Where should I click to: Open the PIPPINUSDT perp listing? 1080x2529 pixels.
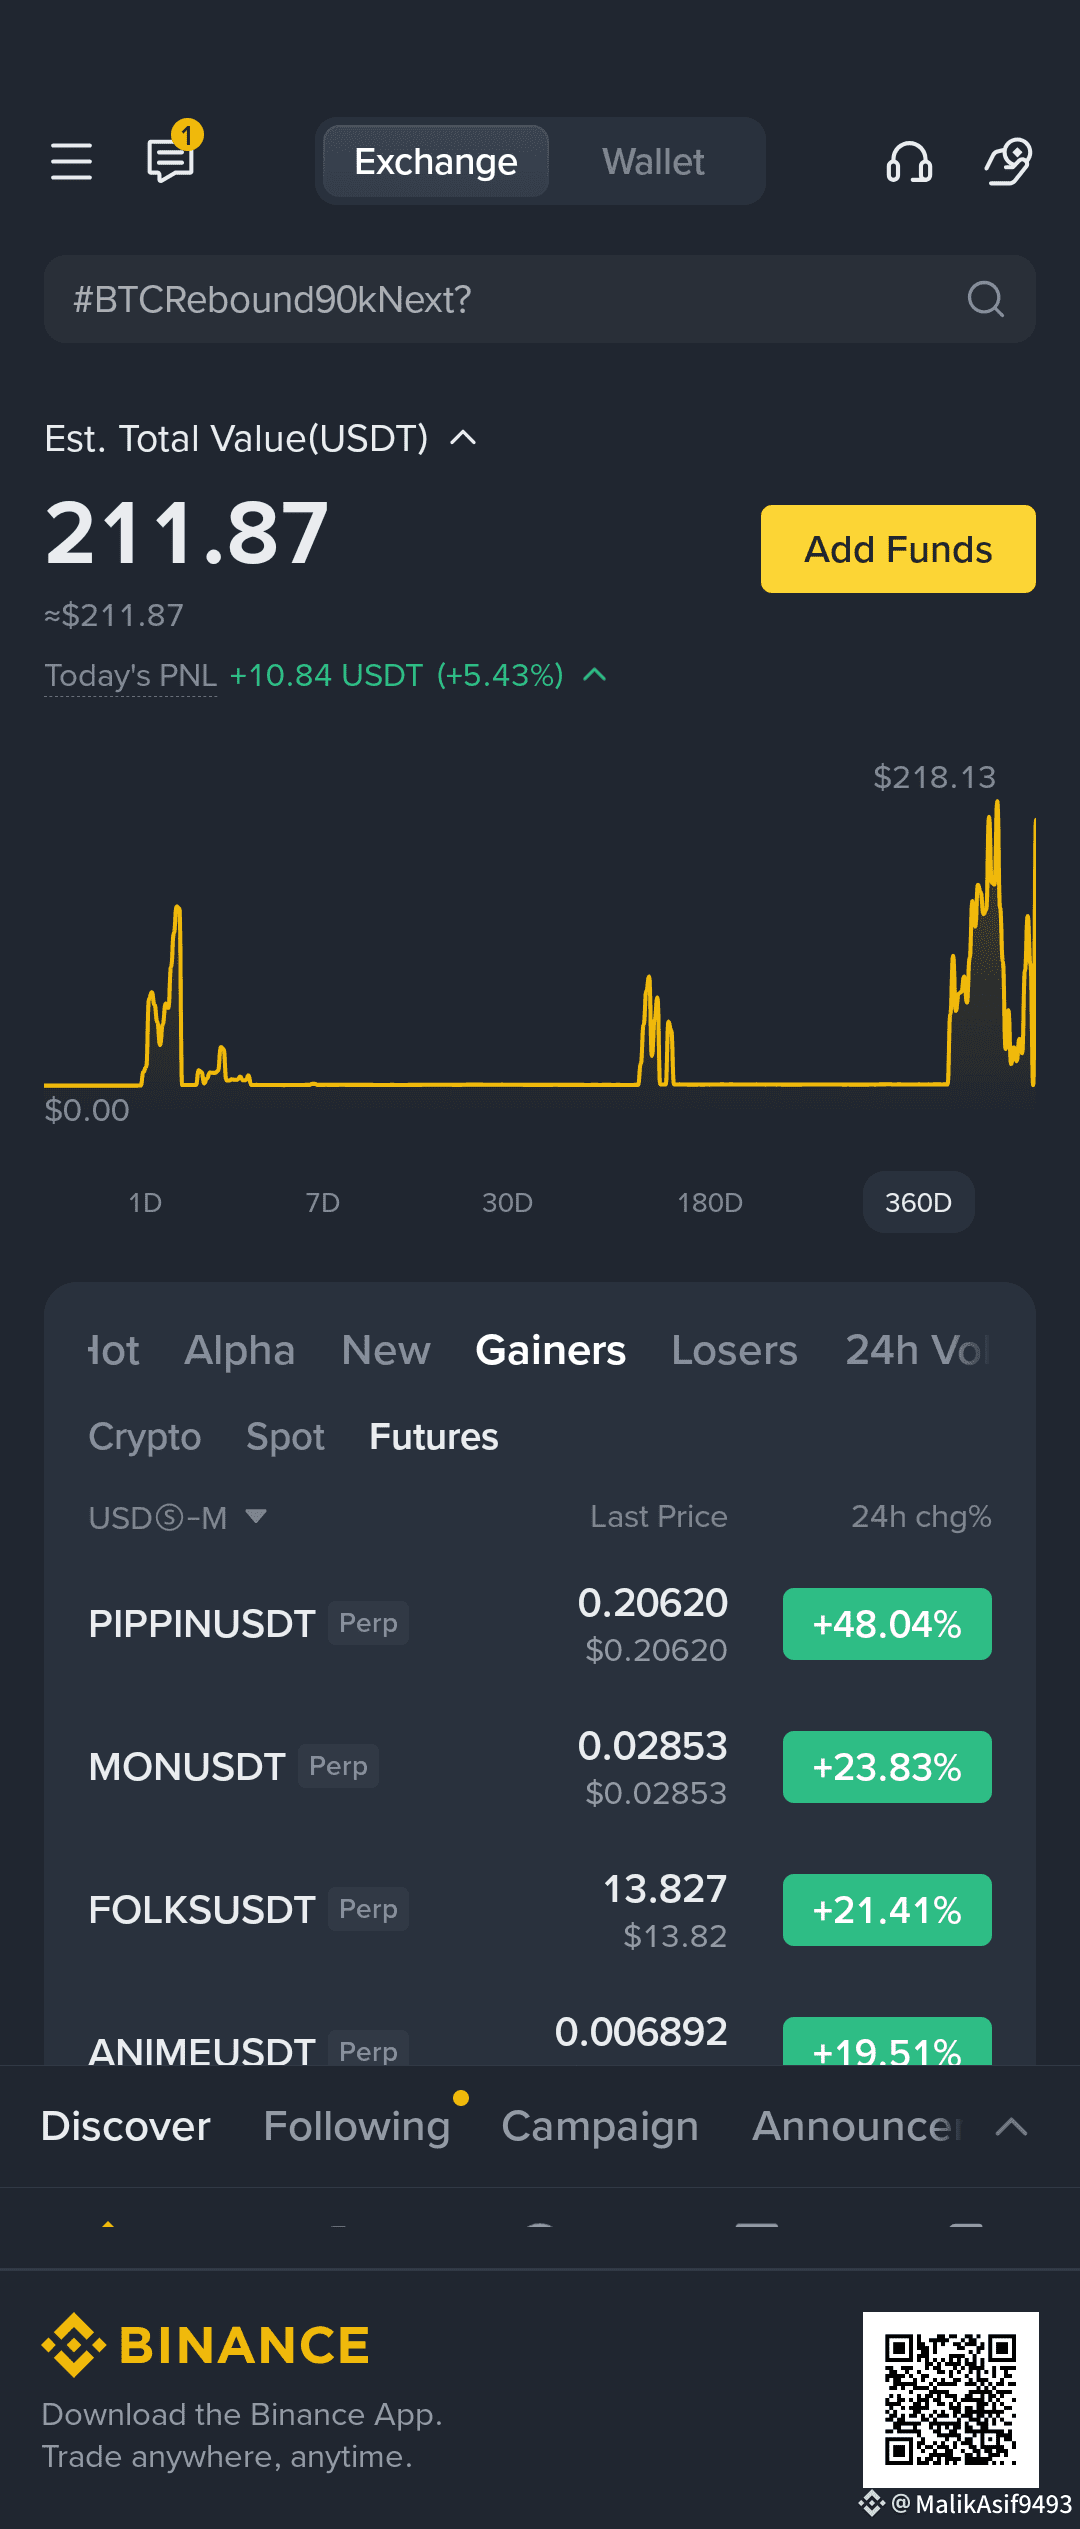[x=540, y=1624]
